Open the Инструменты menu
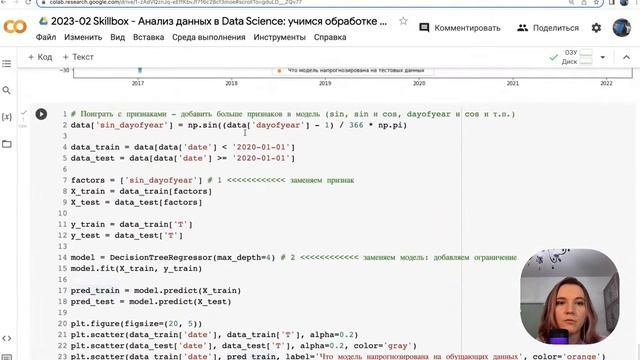The height and width of the screenshot is (360, 640). [x=280, y=37]
